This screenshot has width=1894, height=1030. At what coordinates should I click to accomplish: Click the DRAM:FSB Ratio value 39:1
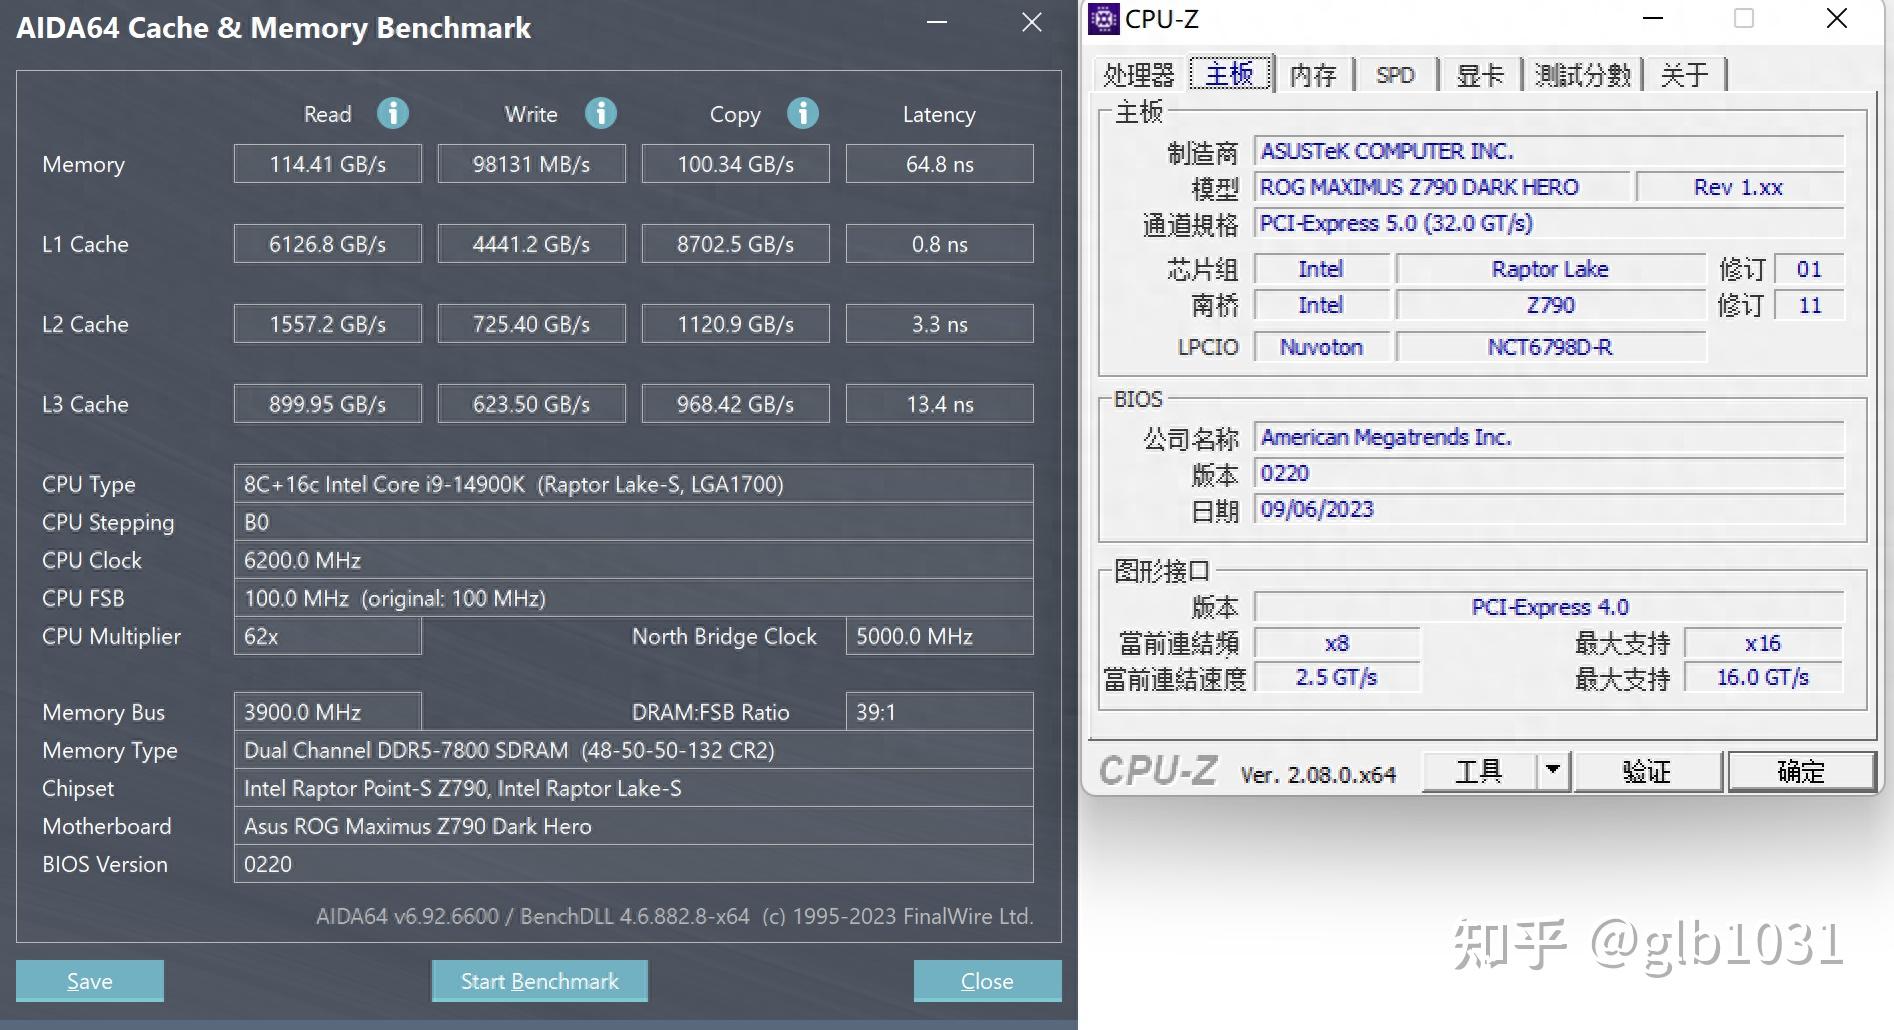[940, 712]
